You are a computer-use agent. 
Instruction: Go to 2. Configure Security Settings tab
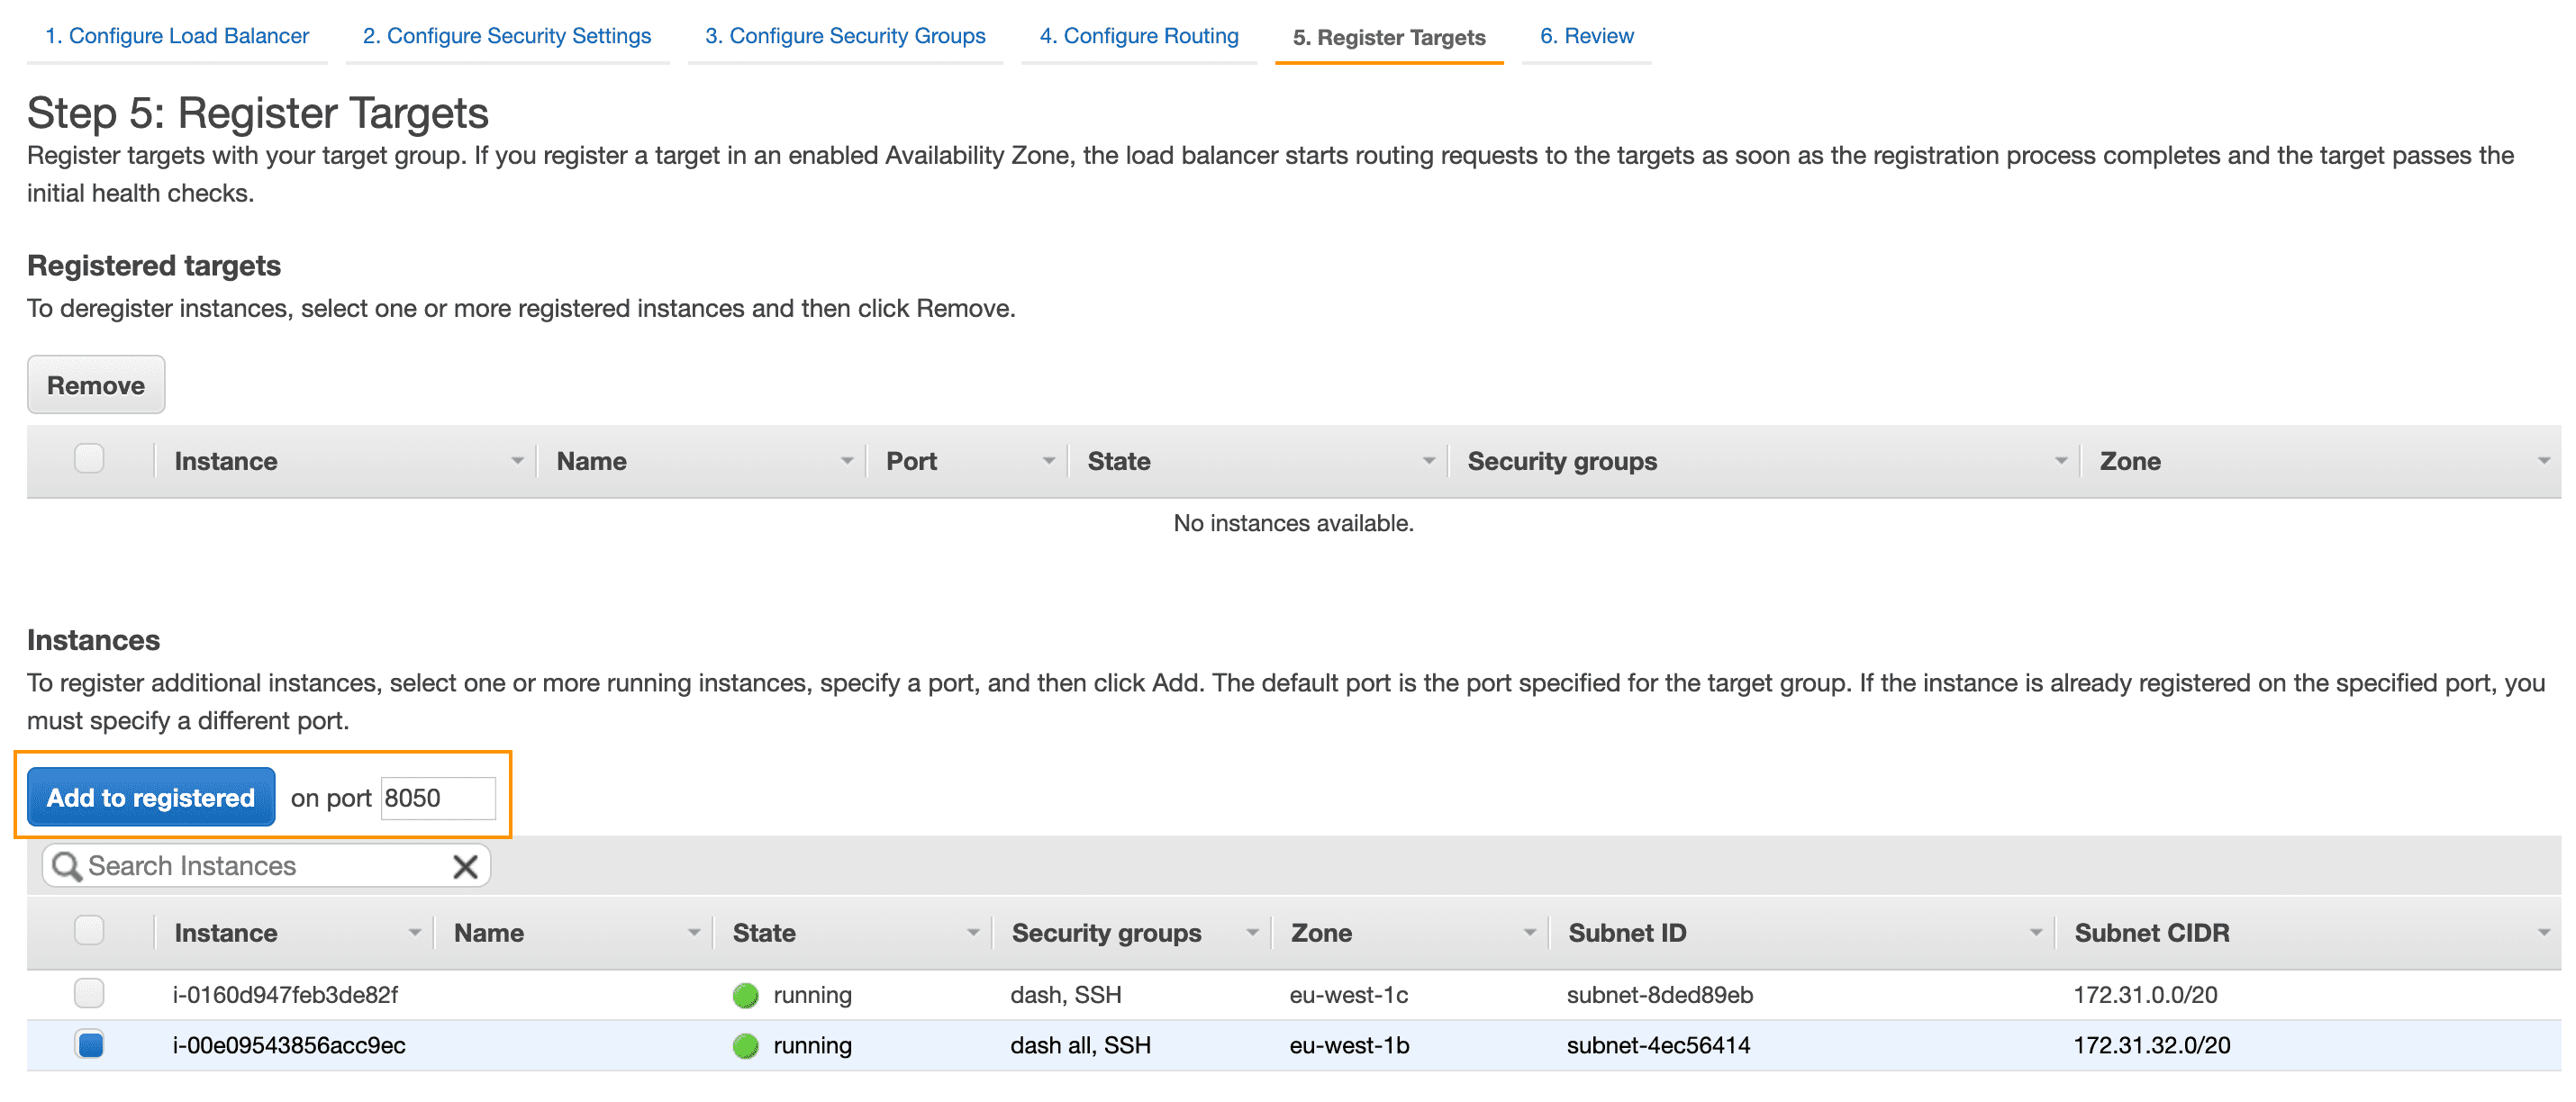pos(507,36)
